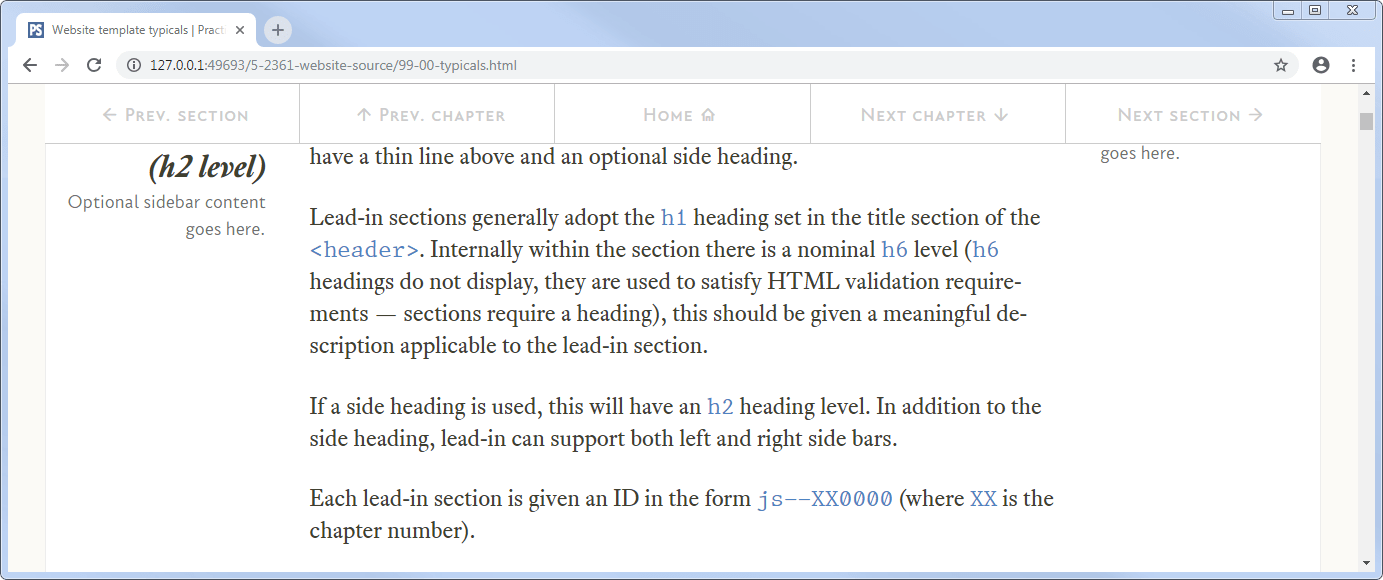The height and width of the screenshot is (580, 1383).
Task: Click the scrollbar down arrow
Action: (1366, 562)
